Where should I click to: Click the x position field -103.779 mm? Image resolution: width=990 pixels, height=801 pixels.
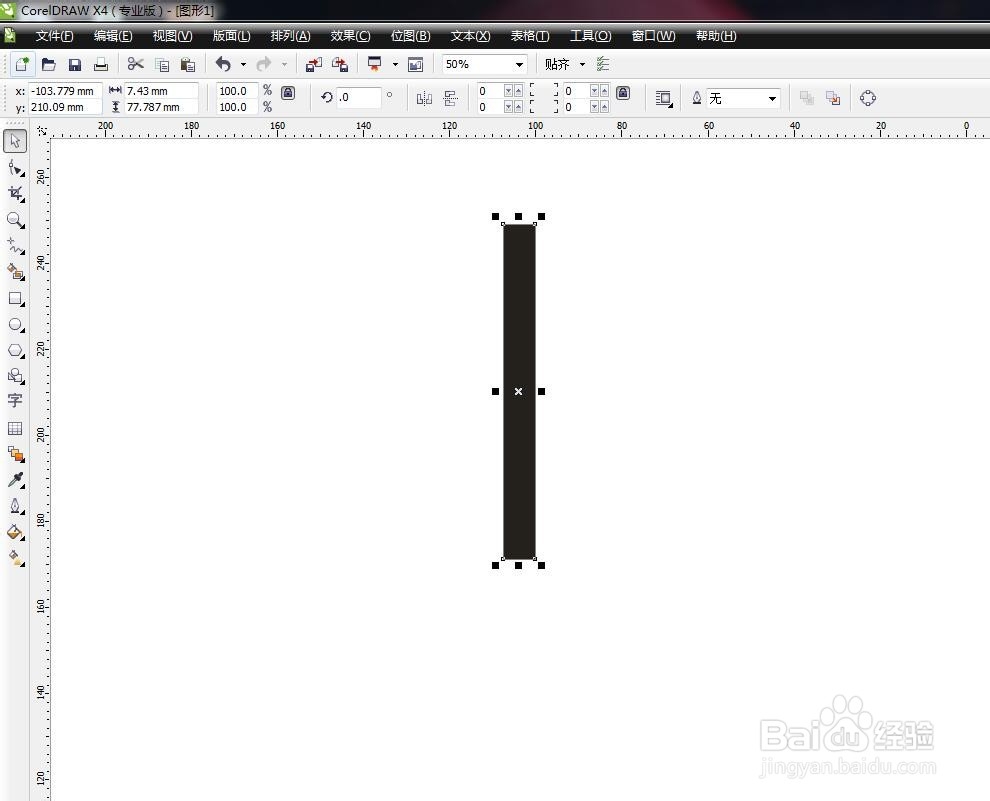click(65, 91)
